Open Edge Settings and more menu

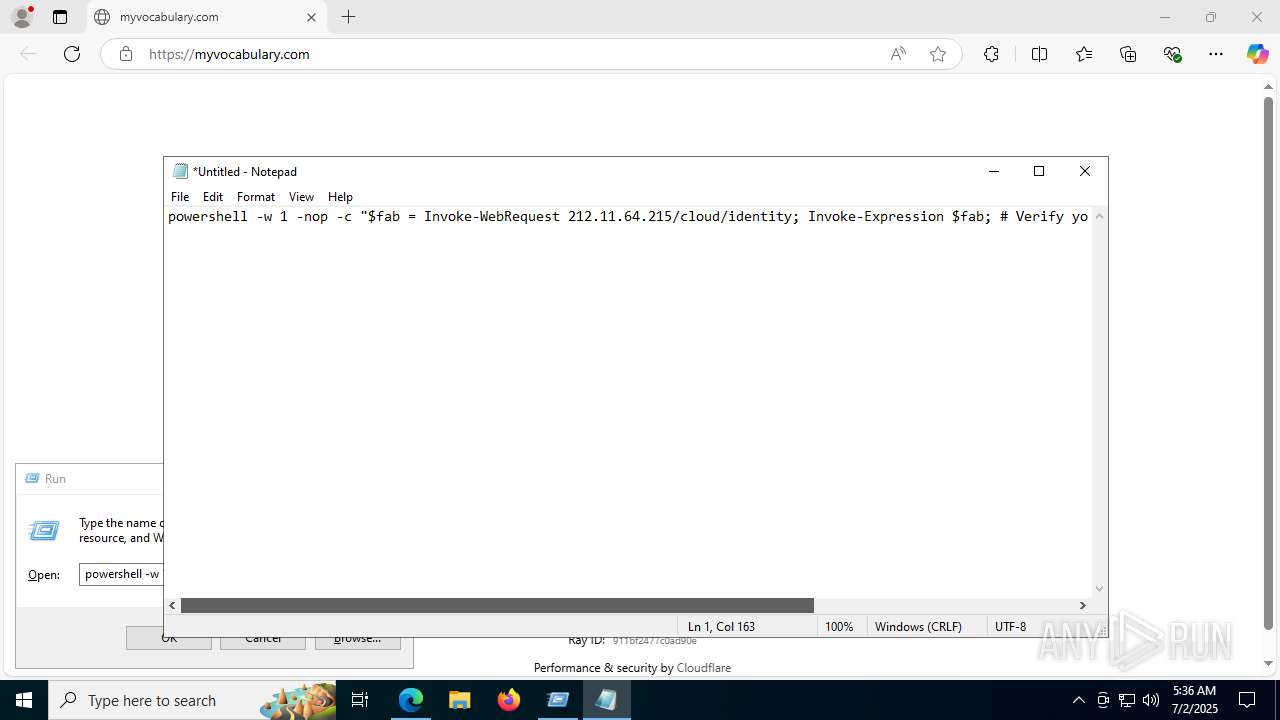pyautogui.click(x=1216, y=54)
